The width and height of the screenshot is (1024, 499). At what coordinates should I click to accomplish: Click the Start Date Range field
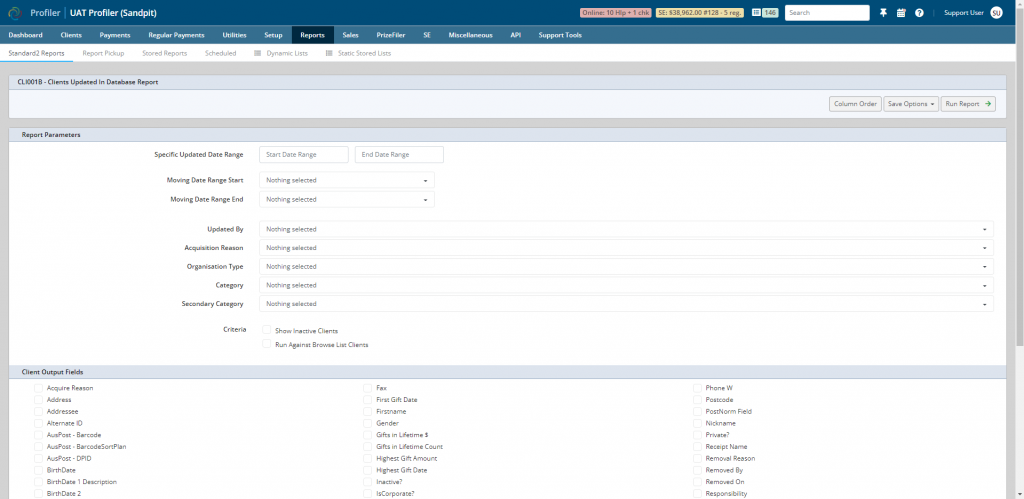tap(304, 155)
